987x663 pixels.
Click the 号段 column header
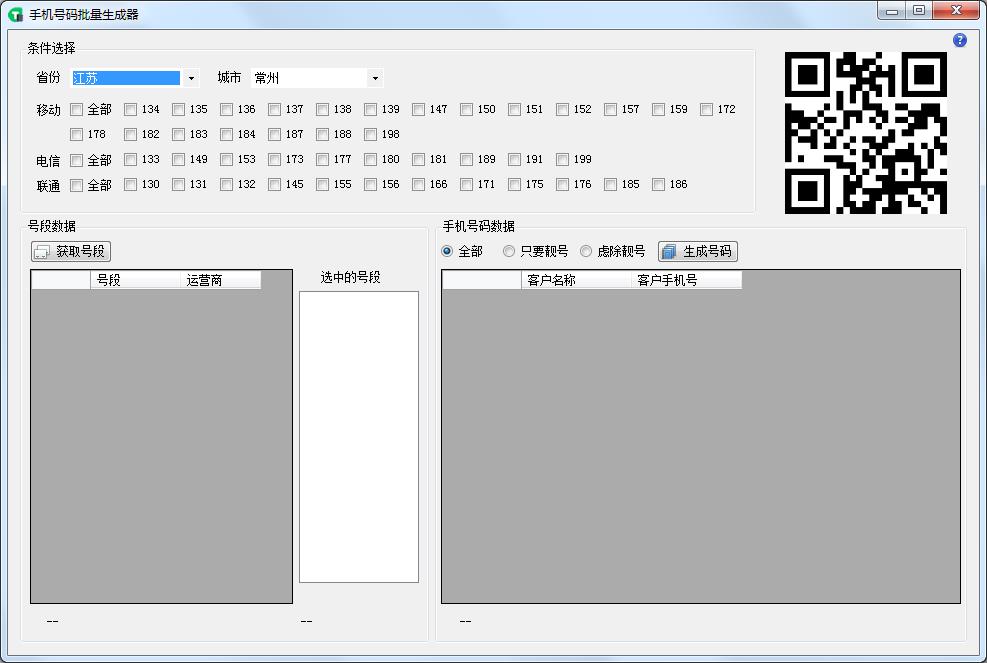tap(135, 280)
